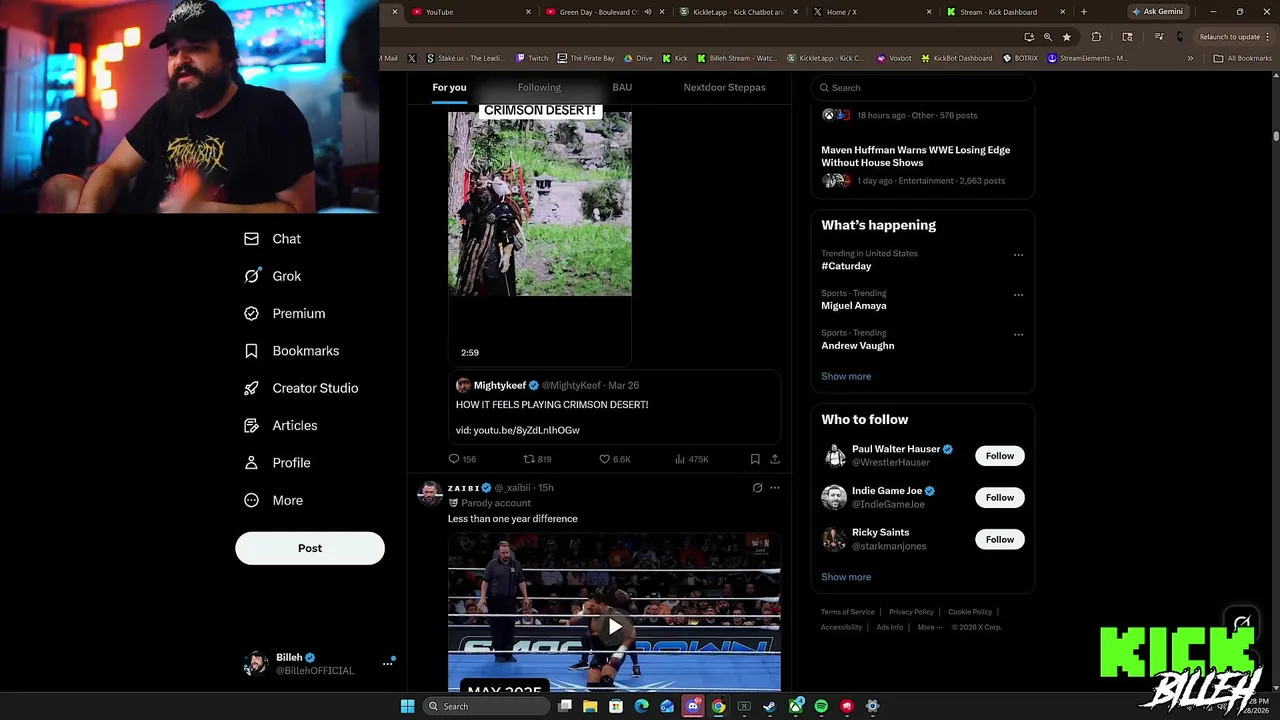Click the Premium sidebar icon
Screen dimensions: 1280x720
[251, 313]
